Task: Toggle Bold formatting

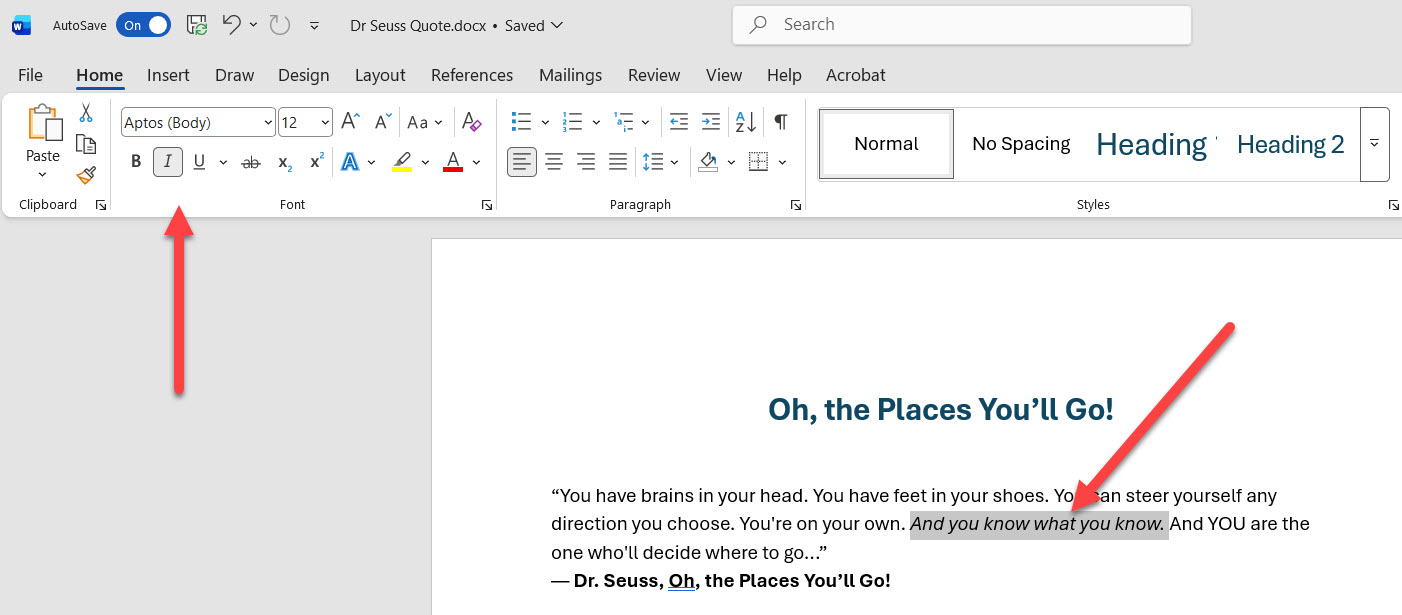Action: (x=136, y=162)
